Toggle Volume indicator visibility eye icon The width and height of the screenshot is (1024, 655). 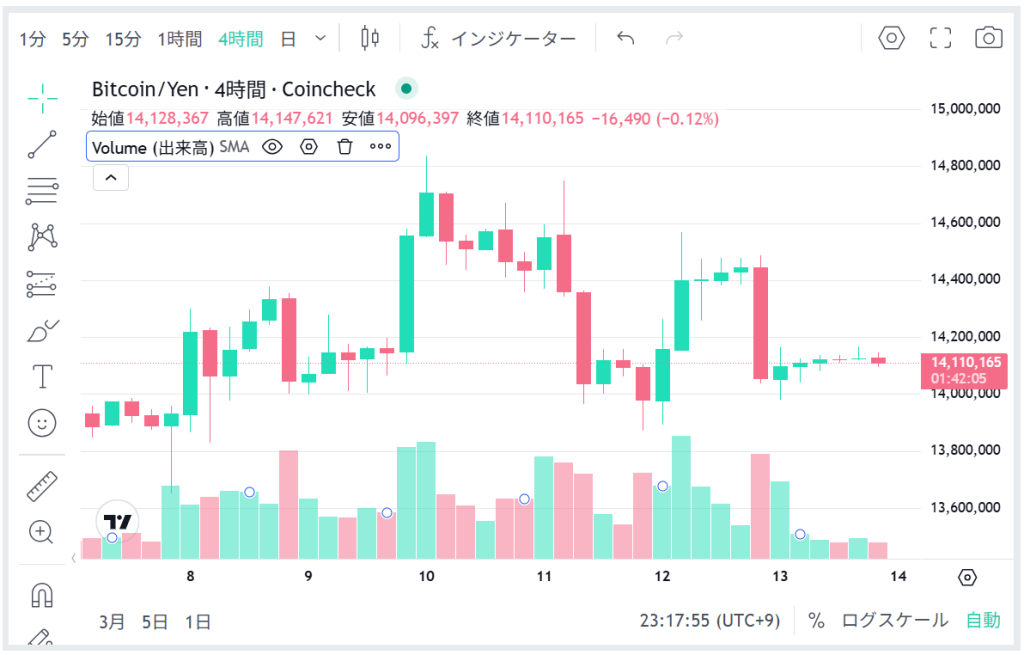[272, 147]
